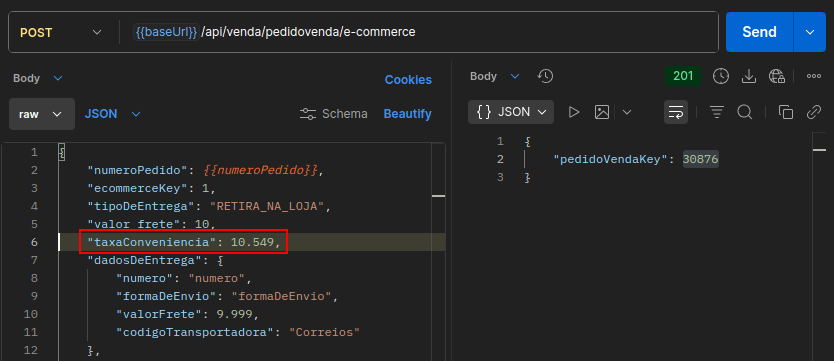
Task: Click the "pedidoVendaKey" key in response
Action: (x=610, y=159)
